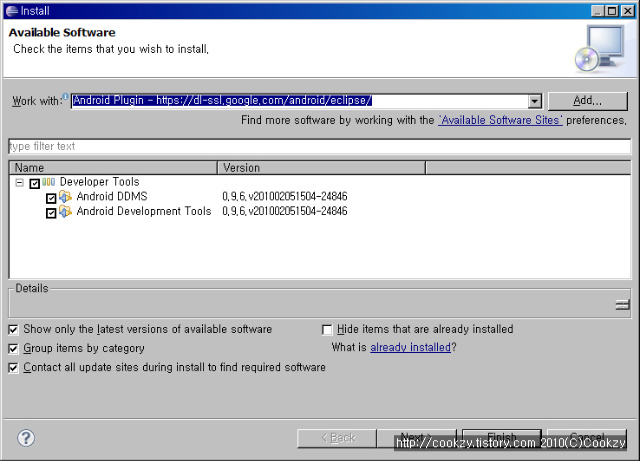
Task: Uncheck the Developer Tools checkbox
Action: point(35,183)
